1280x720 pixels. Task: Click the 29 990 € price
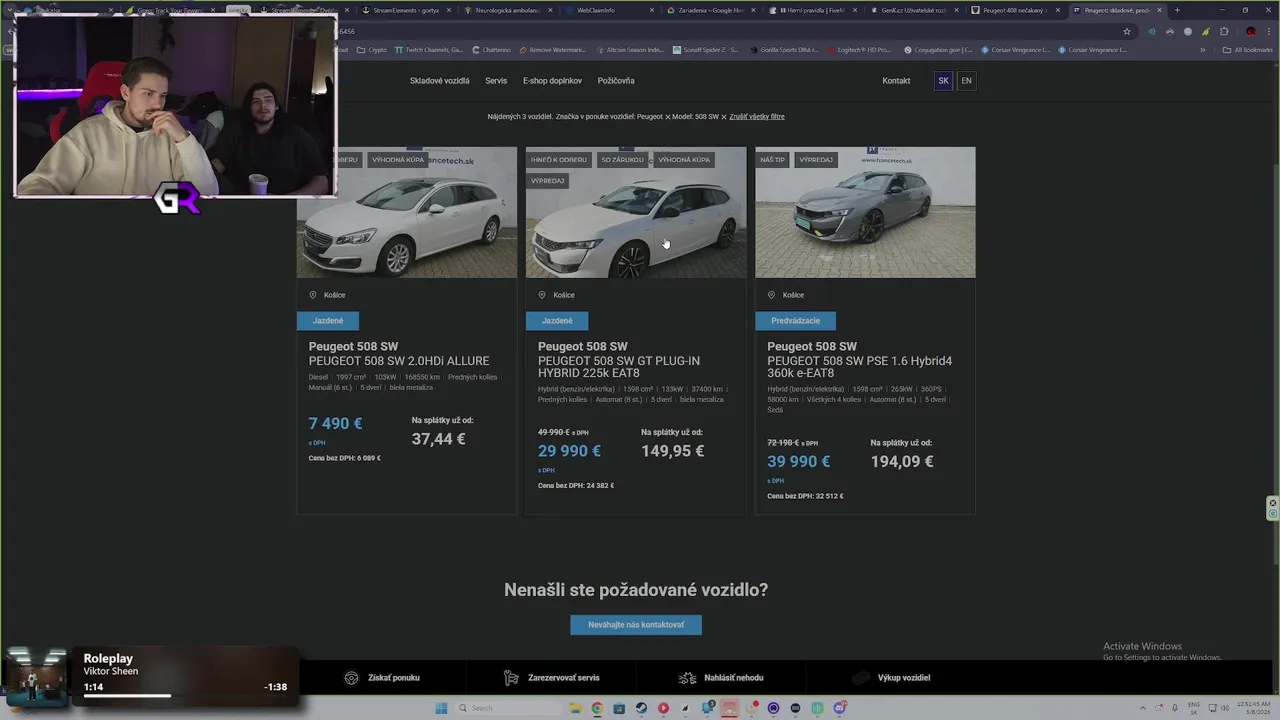point(569,451)
